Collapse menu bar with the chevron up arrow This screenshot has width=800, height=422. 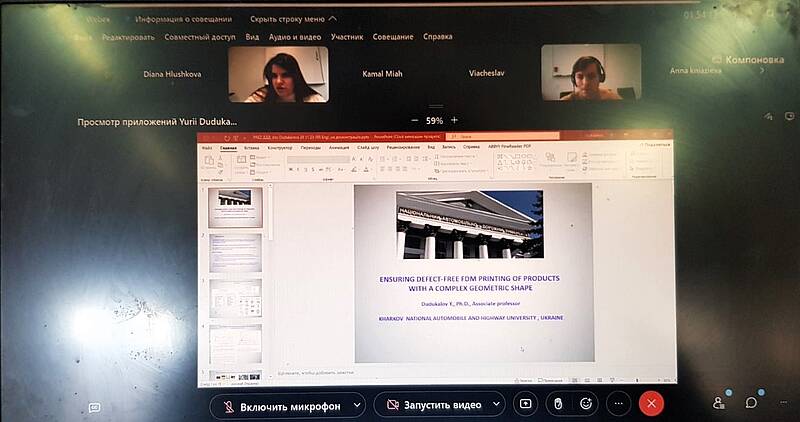(333, 19)
